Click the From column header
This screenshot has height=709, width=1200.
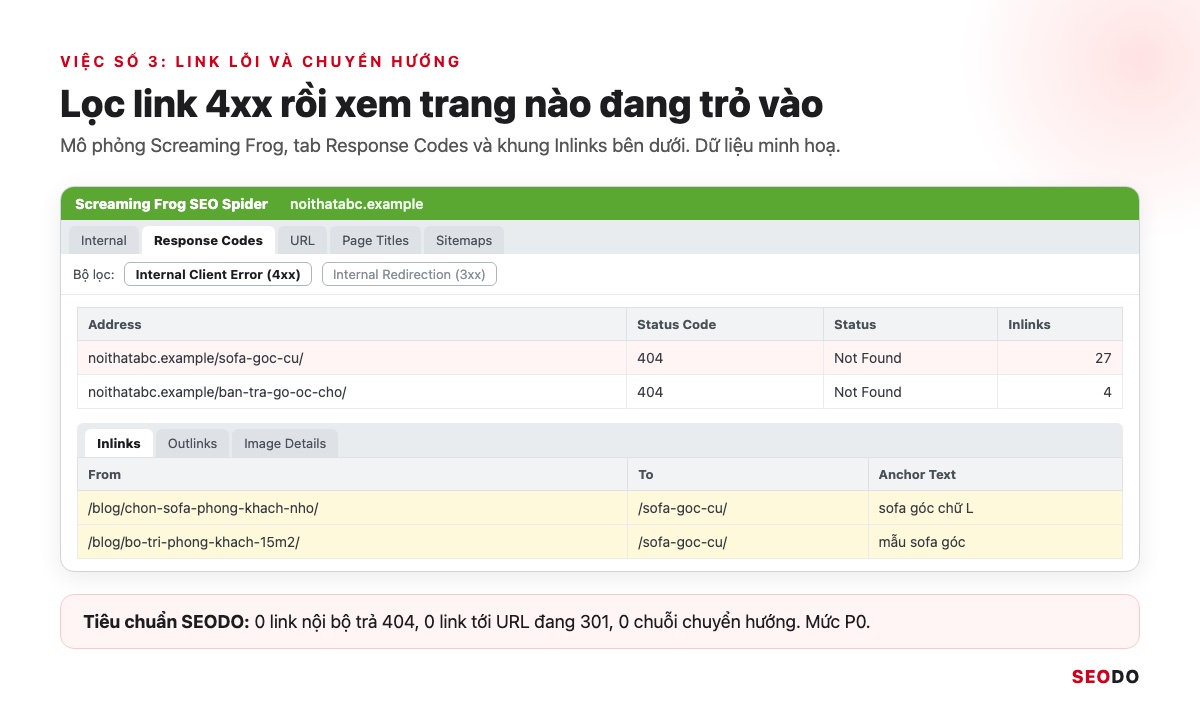pos(352,474)
